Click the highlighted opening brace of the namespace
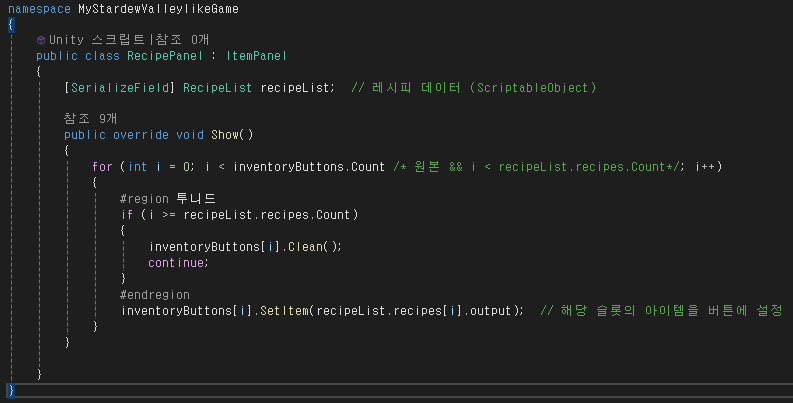793x403 pixels. [x=11, y=24]
